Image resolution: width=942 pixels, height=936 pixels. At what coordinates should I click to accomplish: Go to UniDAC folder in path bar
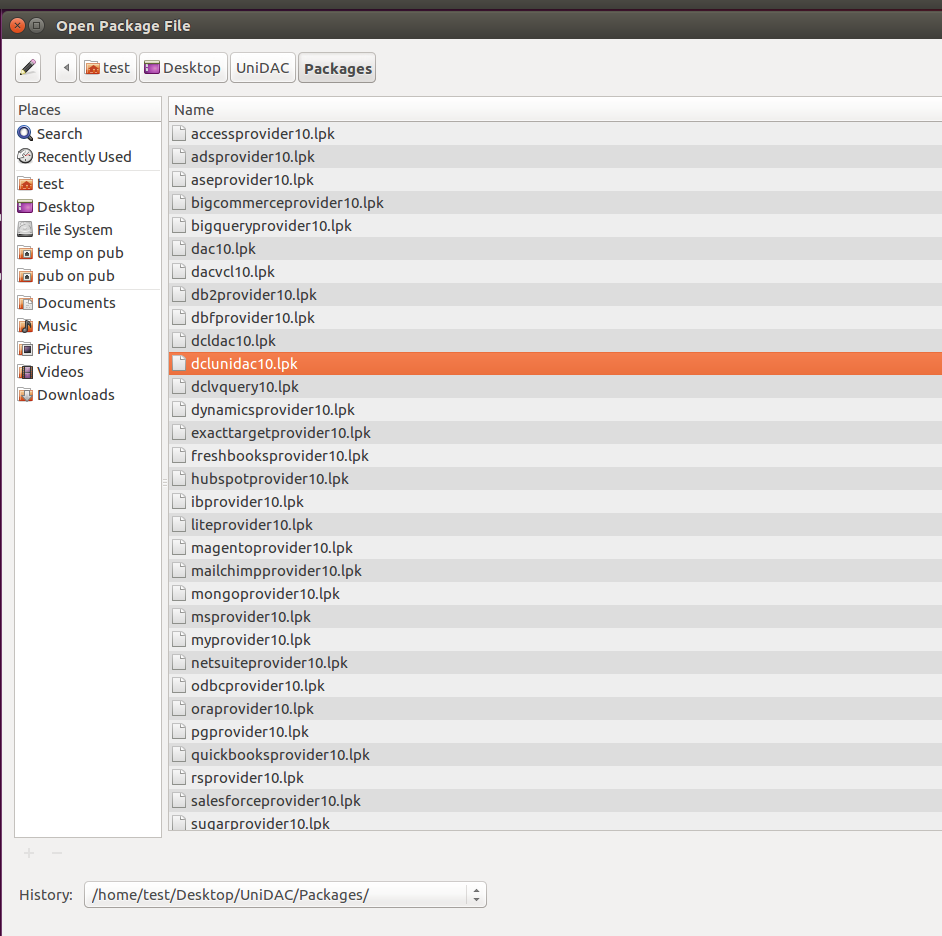tap(263, 68)
